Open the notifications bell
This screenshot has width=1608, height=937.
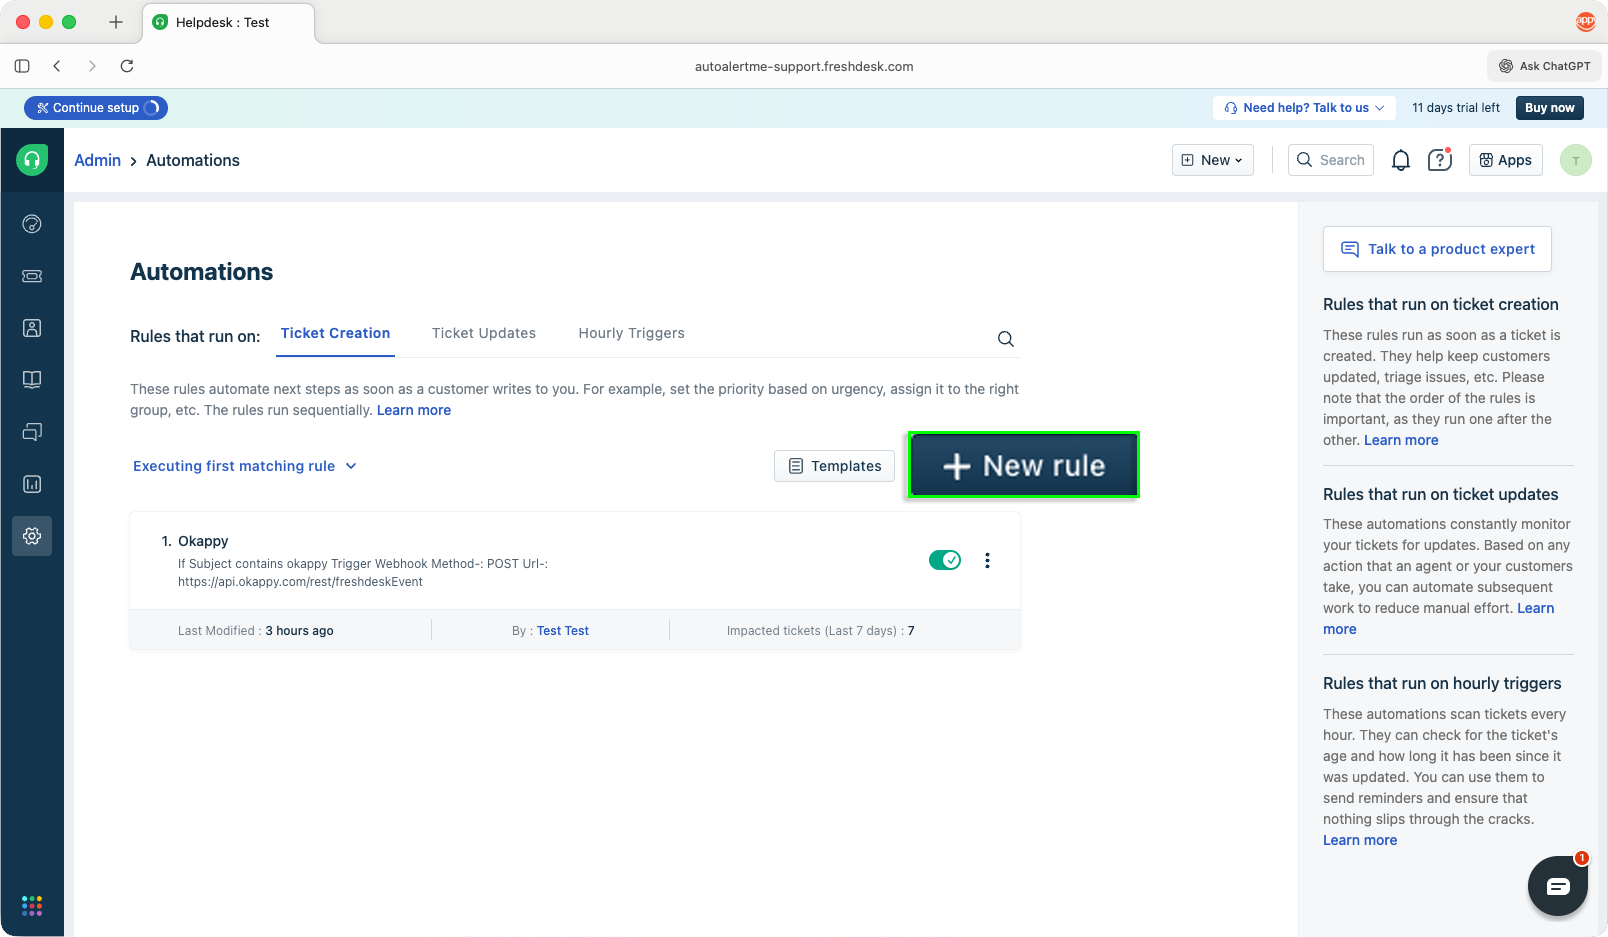coord(1401,160)
